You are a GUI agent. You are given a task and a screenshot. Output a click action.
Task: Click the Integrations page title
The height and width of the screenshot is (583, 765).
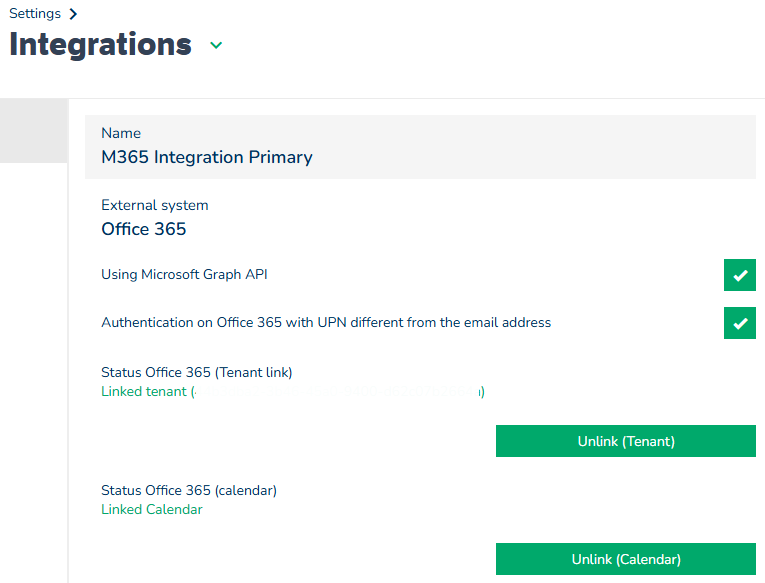(100, 45)
